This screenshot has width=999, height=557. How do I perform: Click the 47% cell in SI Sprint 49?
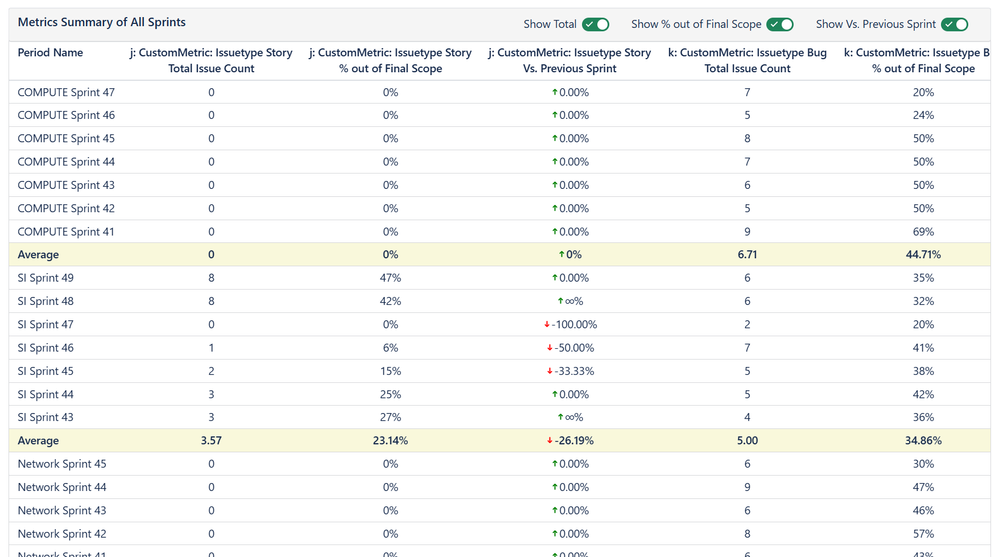pyautogui.click(x=391, y=278)
